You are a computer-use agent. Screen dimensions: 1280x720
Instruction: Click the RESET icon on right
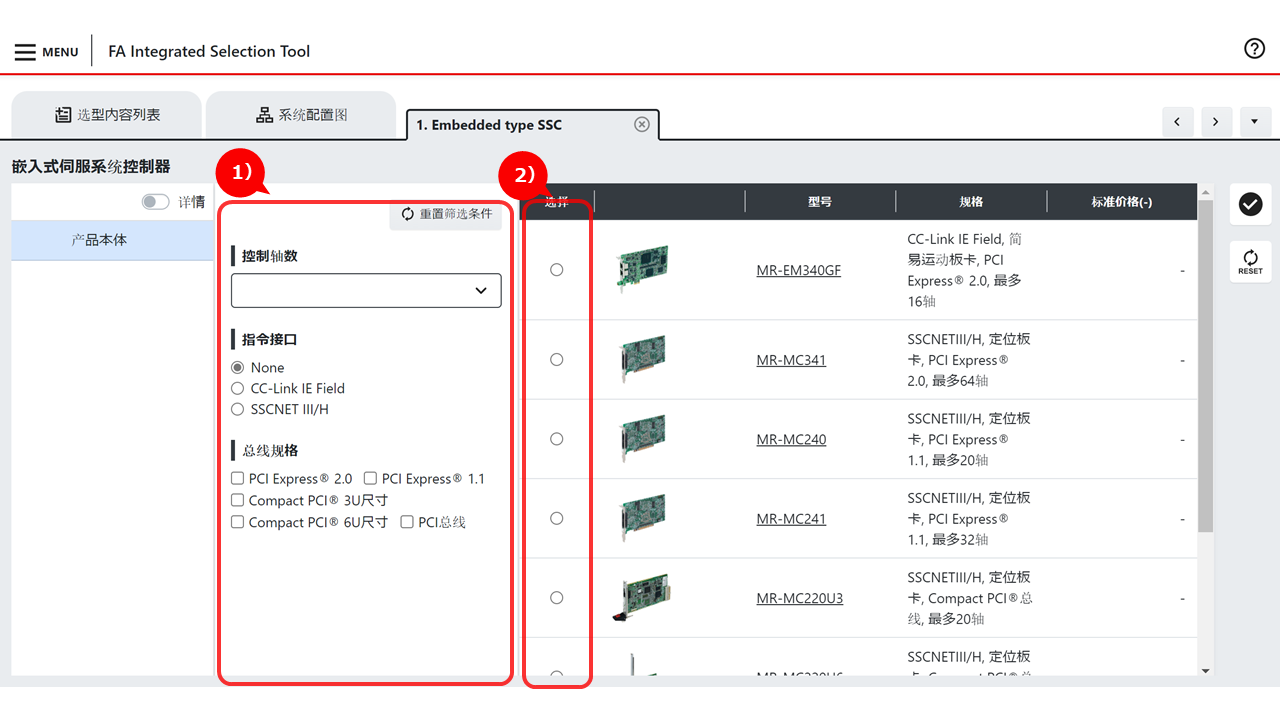pyautogui.click(x=1250, y=261)
